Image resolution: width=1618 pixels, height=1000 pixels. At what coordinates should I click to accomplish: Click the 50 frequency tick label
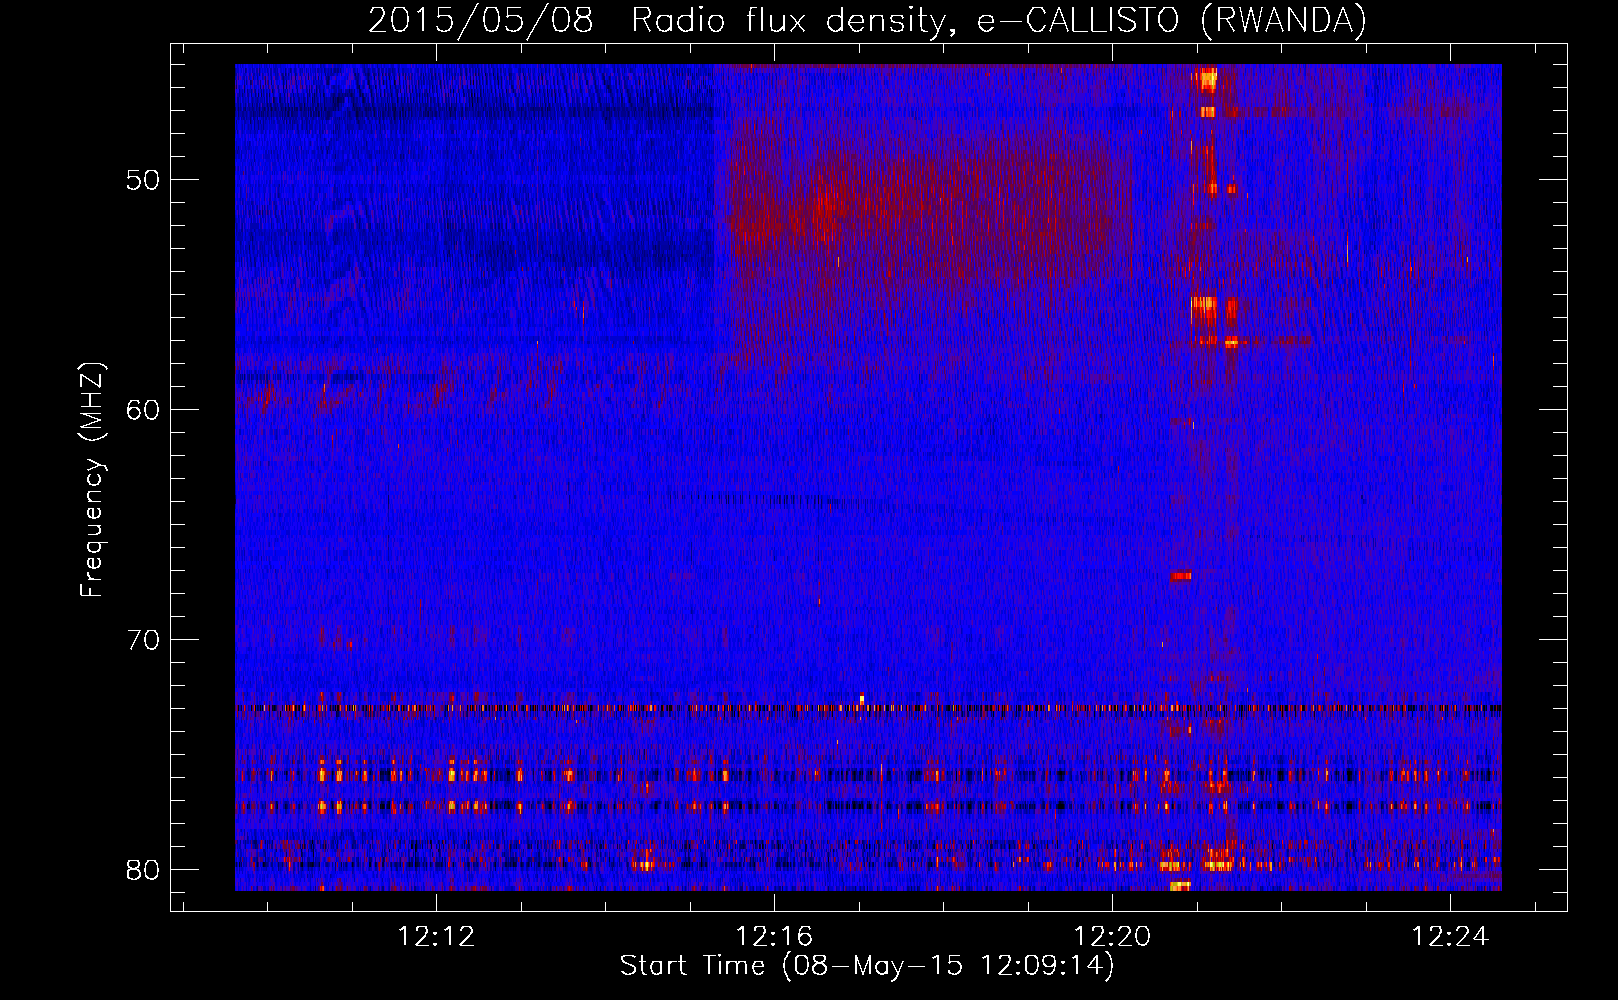point(143,180)
